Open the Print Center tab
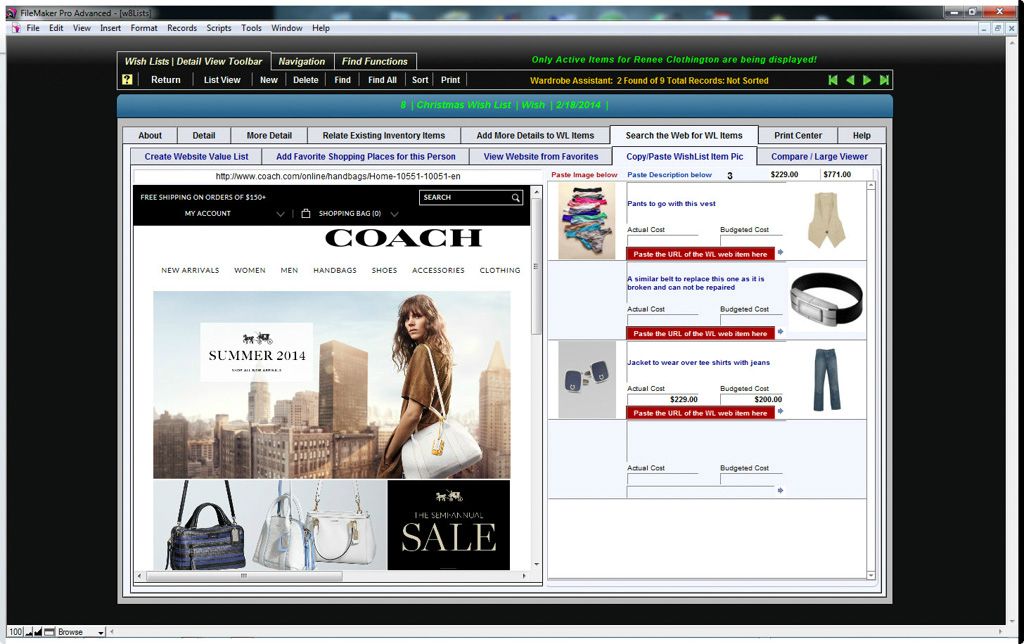Viewport: 1024px width, 644px height. pyautogui.click(x=798, y=135)
